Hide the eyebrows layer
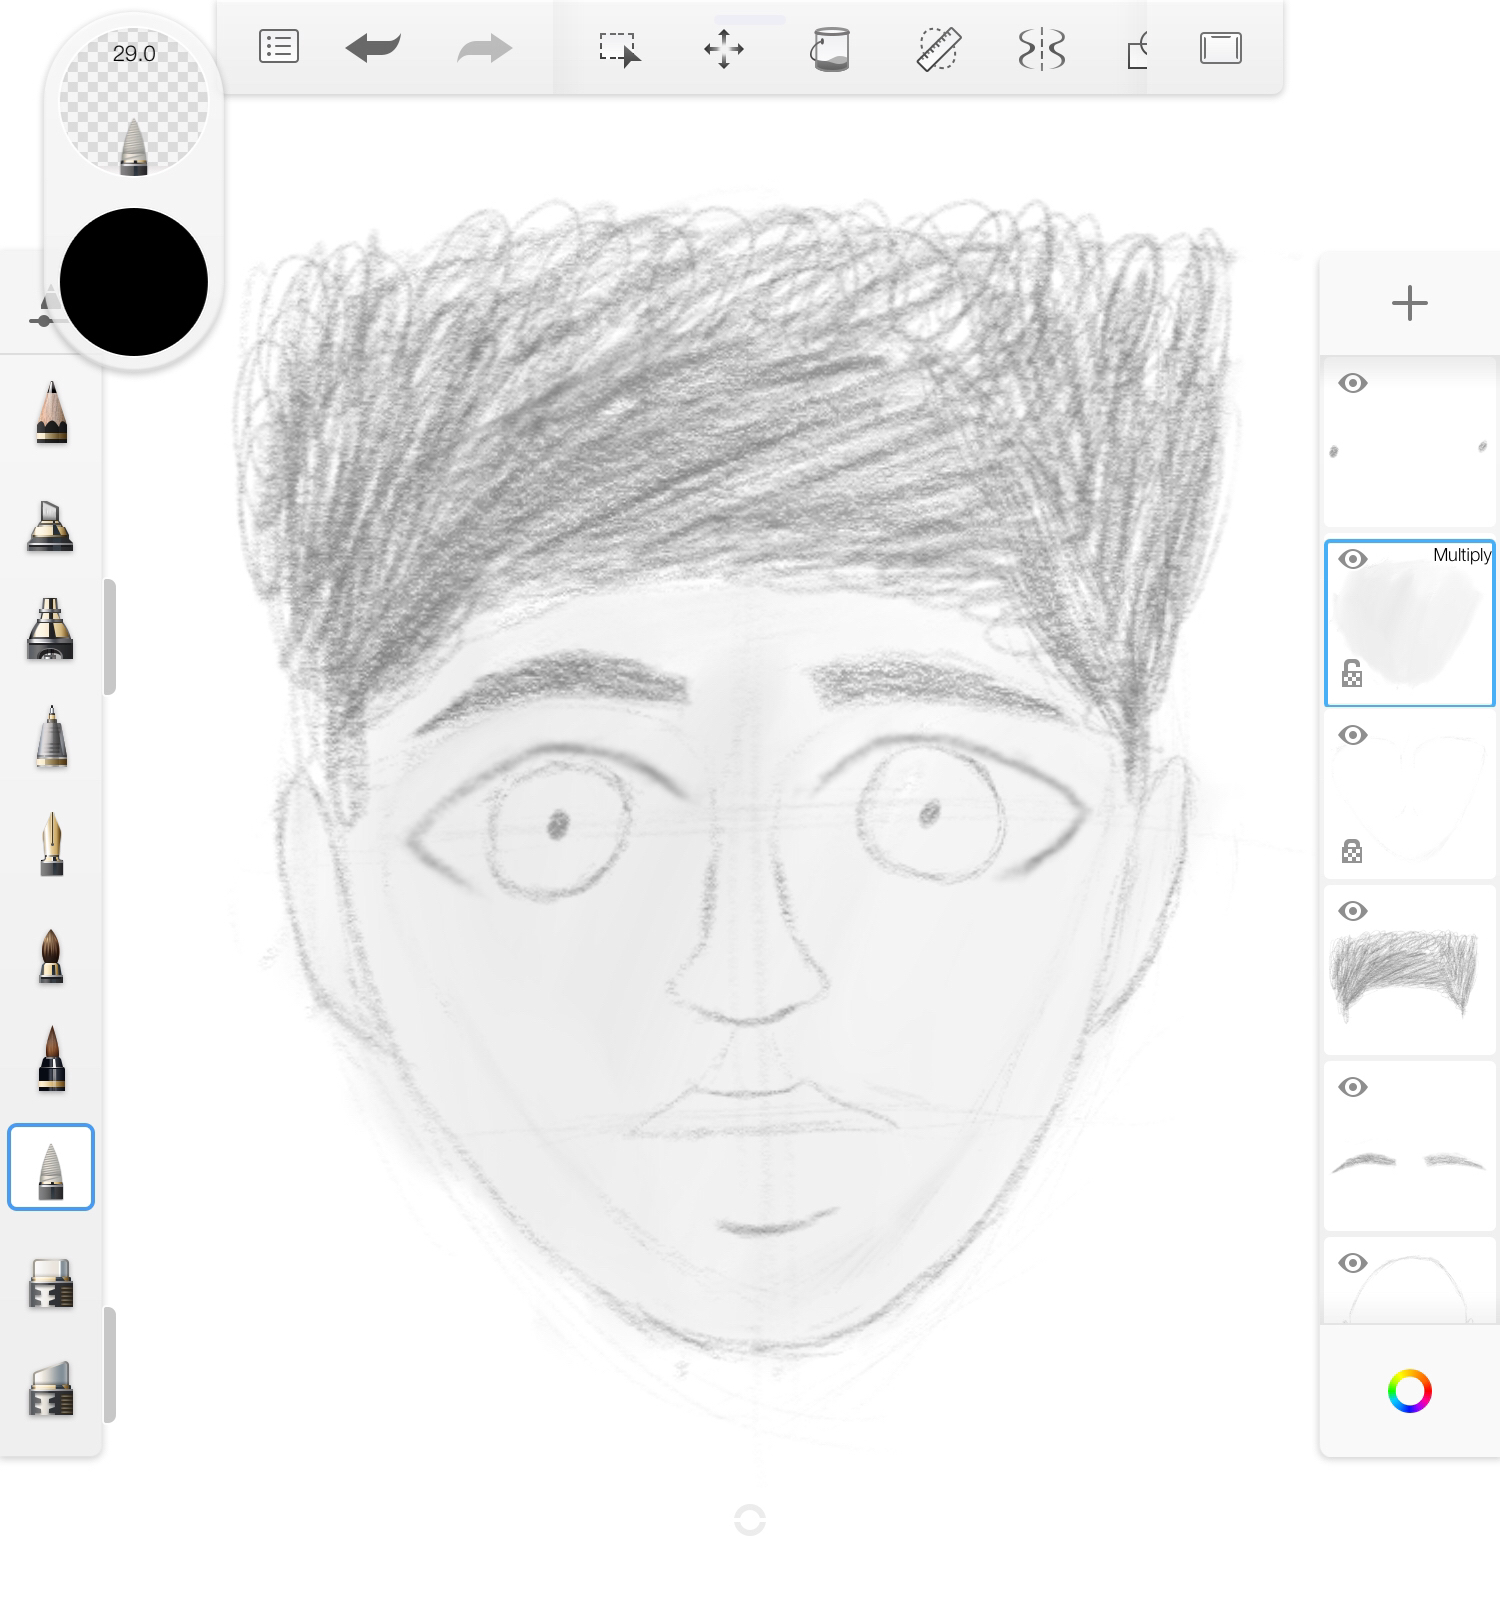This screenshot has height=1620, width=1500. coord(1352,1087)
